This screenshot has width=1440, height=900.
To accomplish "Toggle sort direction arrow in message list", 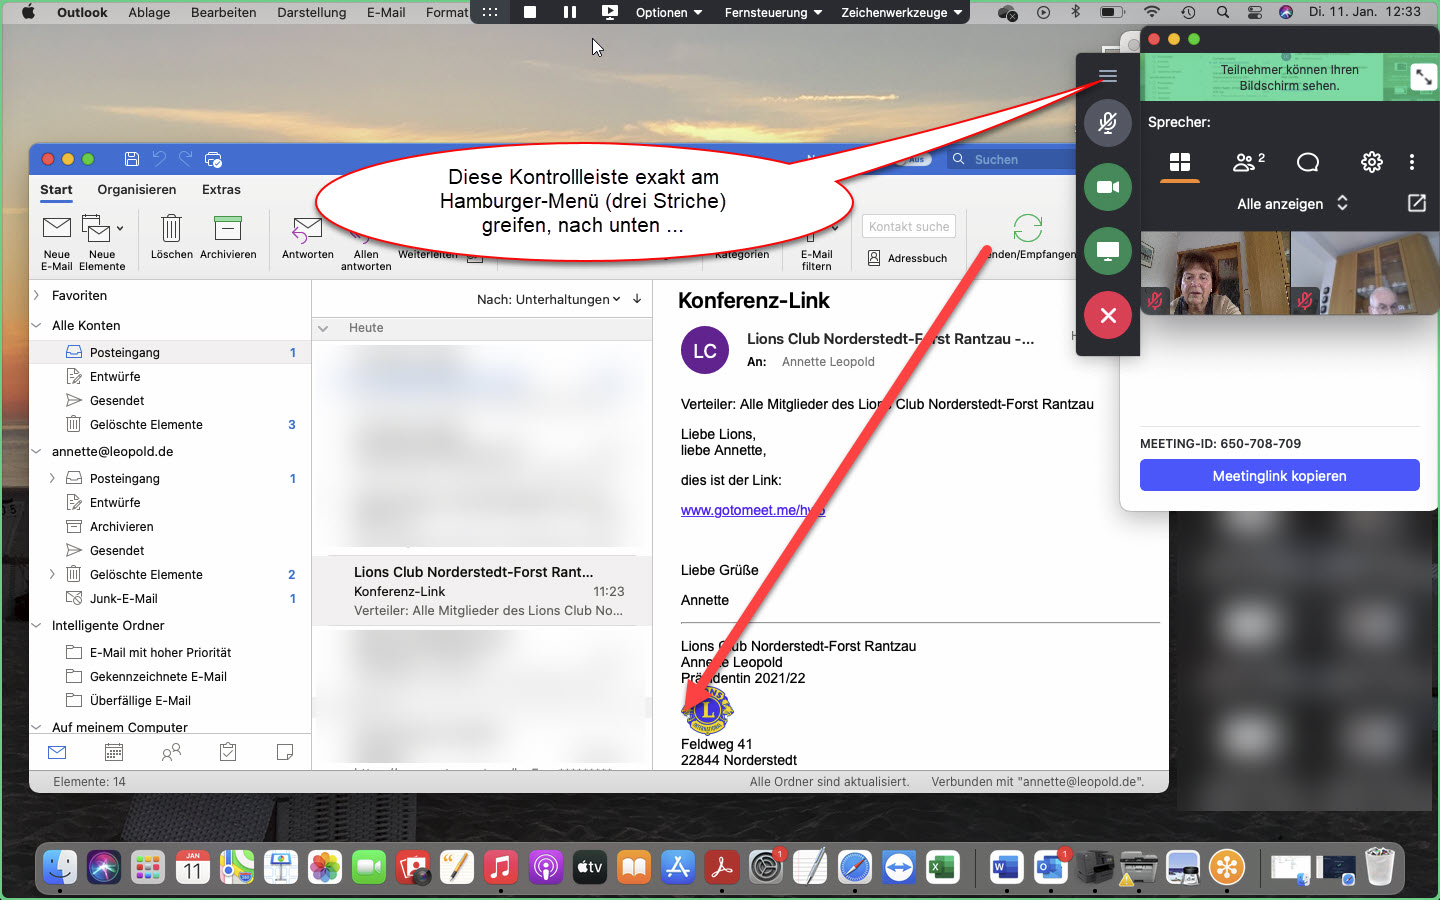I will [x=637, y=299].
